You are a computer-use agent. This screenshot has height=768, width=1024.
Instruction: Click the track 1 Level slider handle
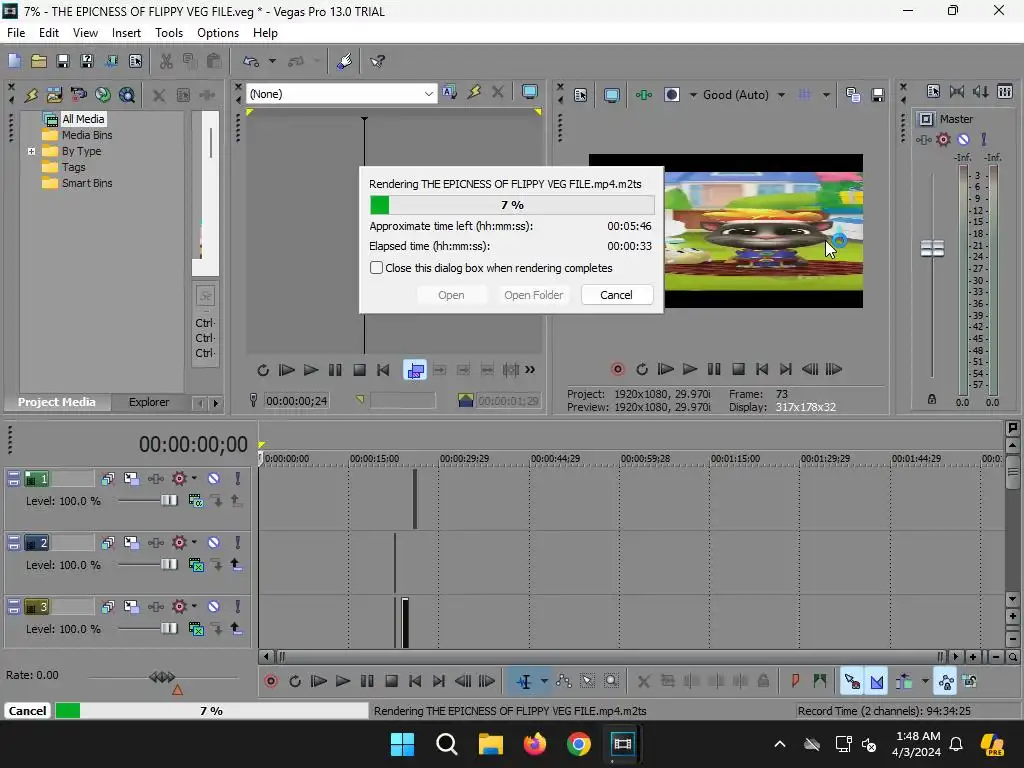click(169, 500)
